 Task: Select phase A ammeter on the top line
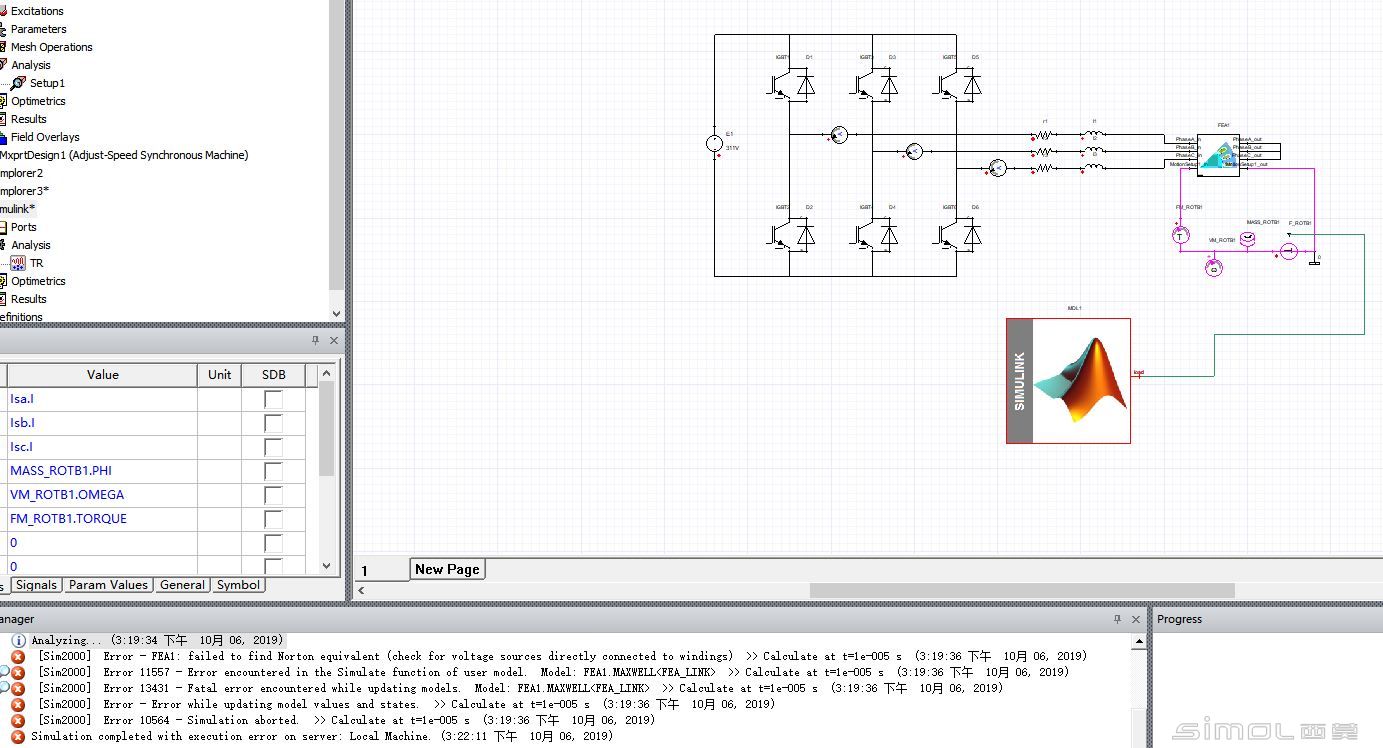[x=839, y=135]
